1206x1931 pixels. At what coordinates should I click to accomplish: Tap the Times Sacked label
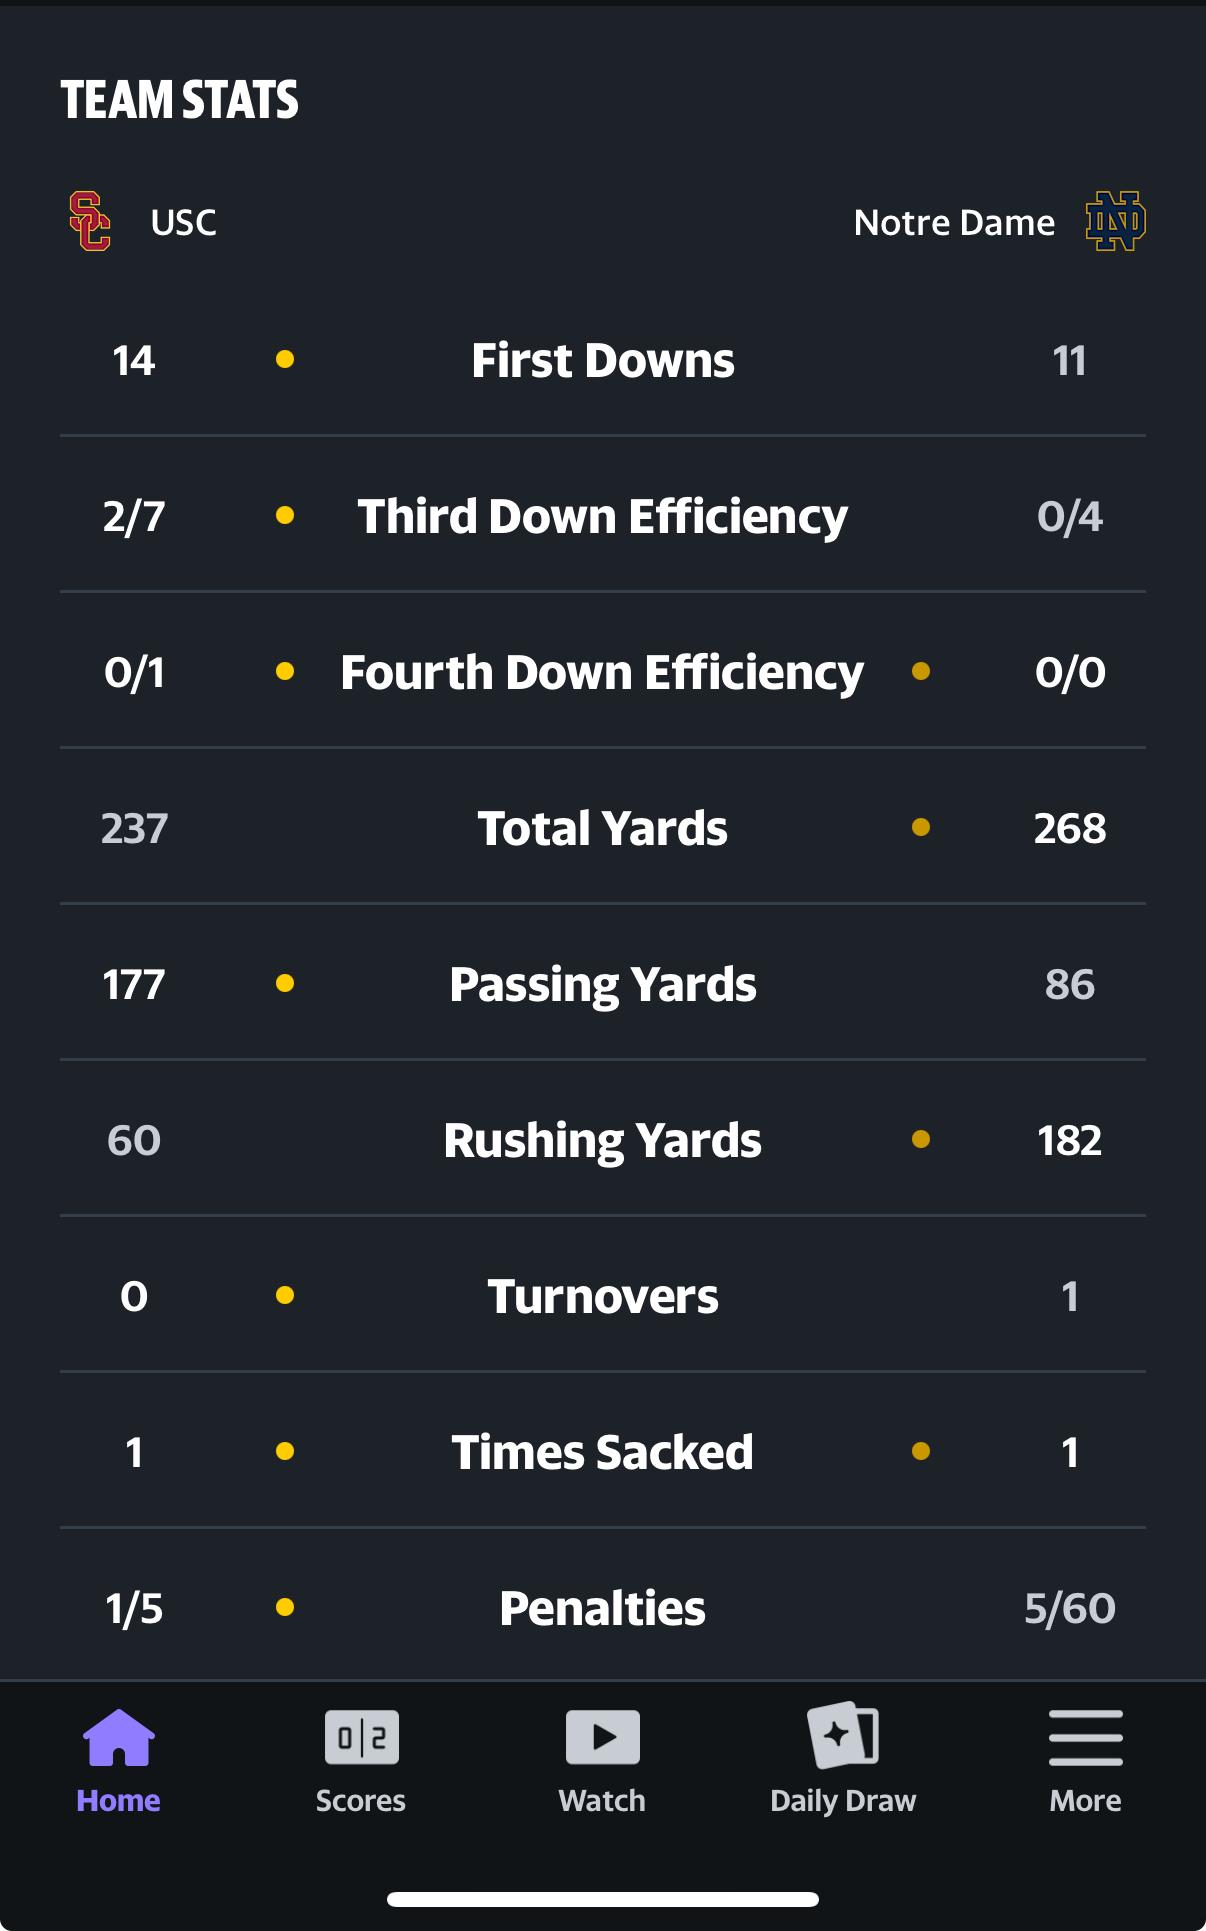click(603, 1453)
